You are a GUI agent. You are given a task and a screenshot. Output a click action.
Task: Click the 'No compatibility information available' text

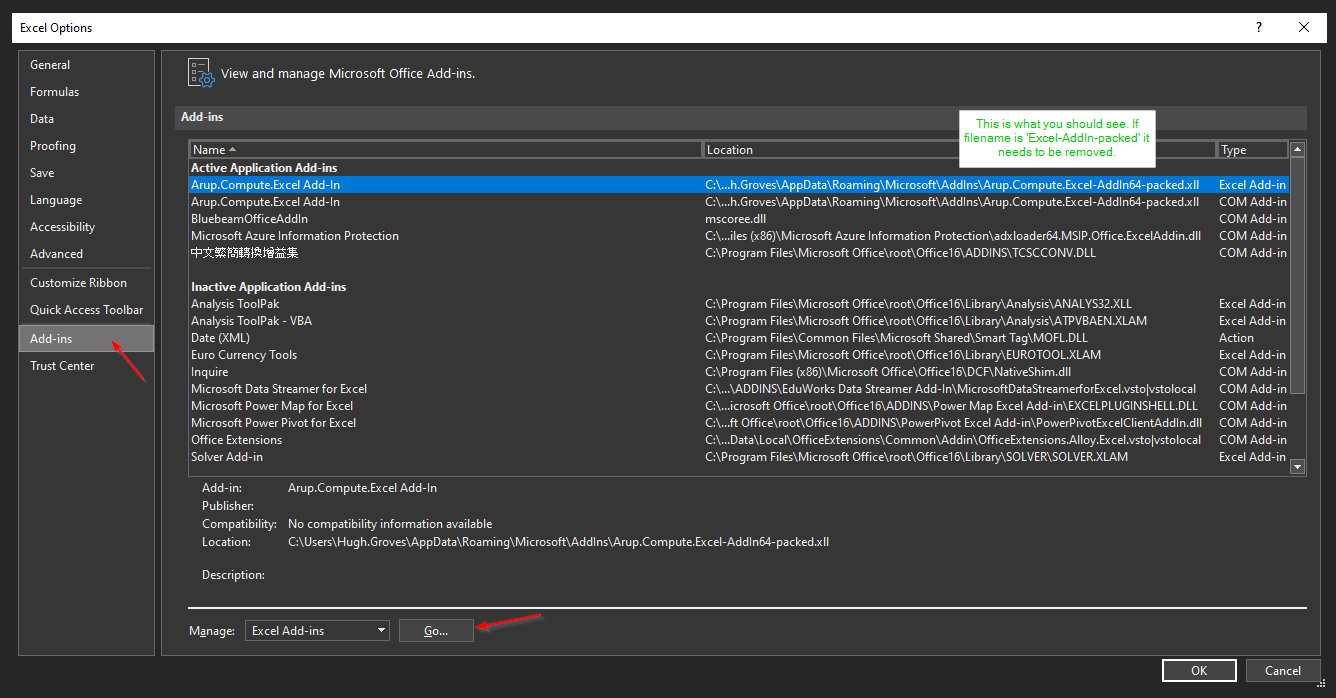pos(390,524)
